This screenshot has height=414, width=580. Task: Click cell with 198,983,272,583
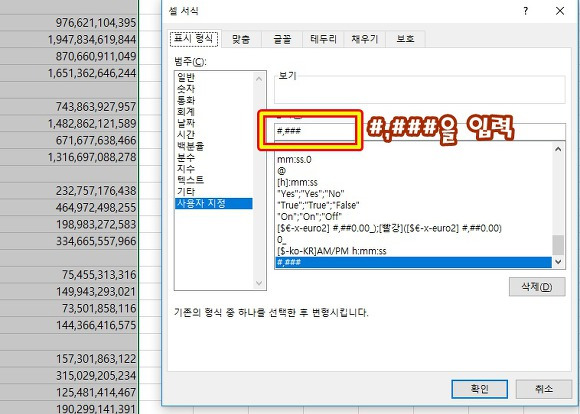[69, 224]
